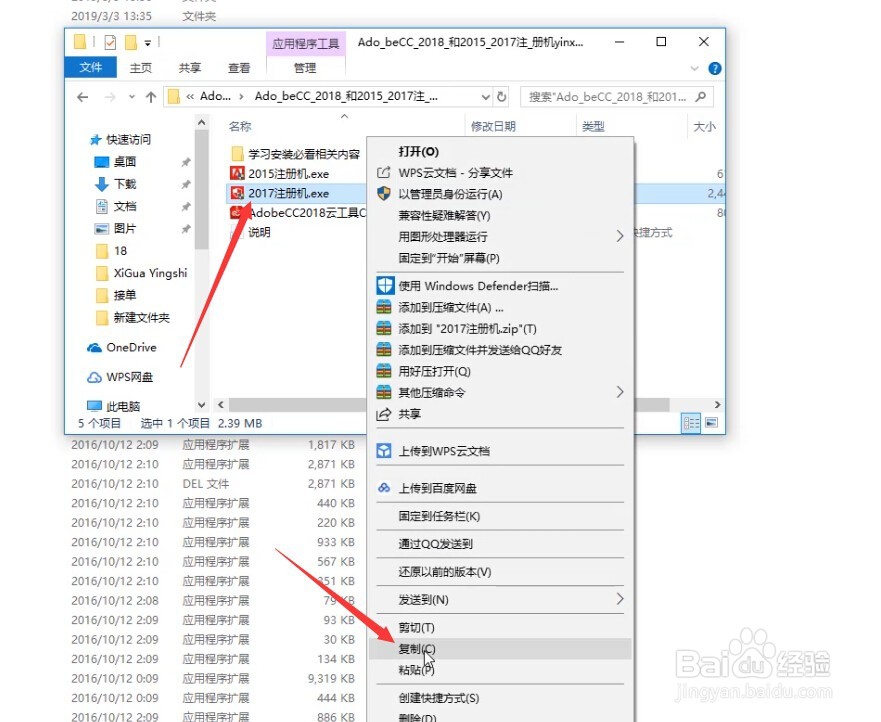
Task: Click archive icon beside 其他压缩命令
Action: (384, 392)
